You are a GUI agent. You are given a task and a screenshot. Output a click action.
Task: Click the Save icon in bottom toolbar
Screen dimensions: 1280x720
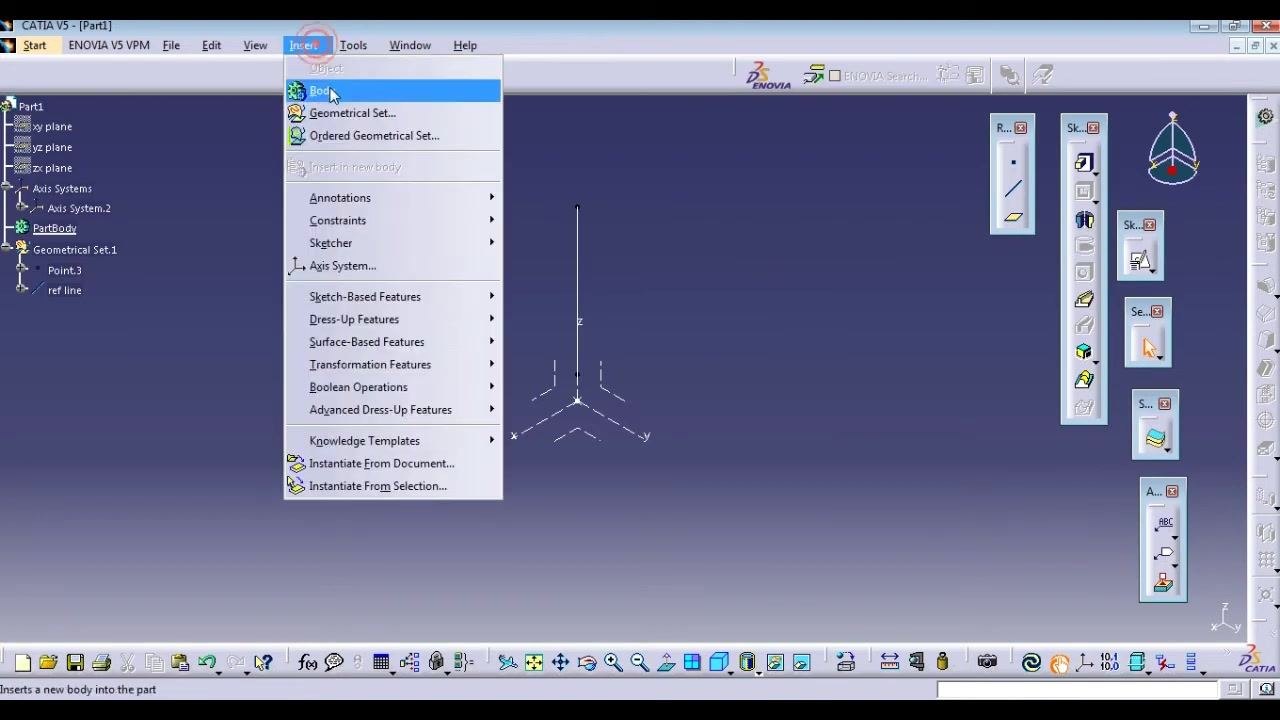click(x=75, y=662)
